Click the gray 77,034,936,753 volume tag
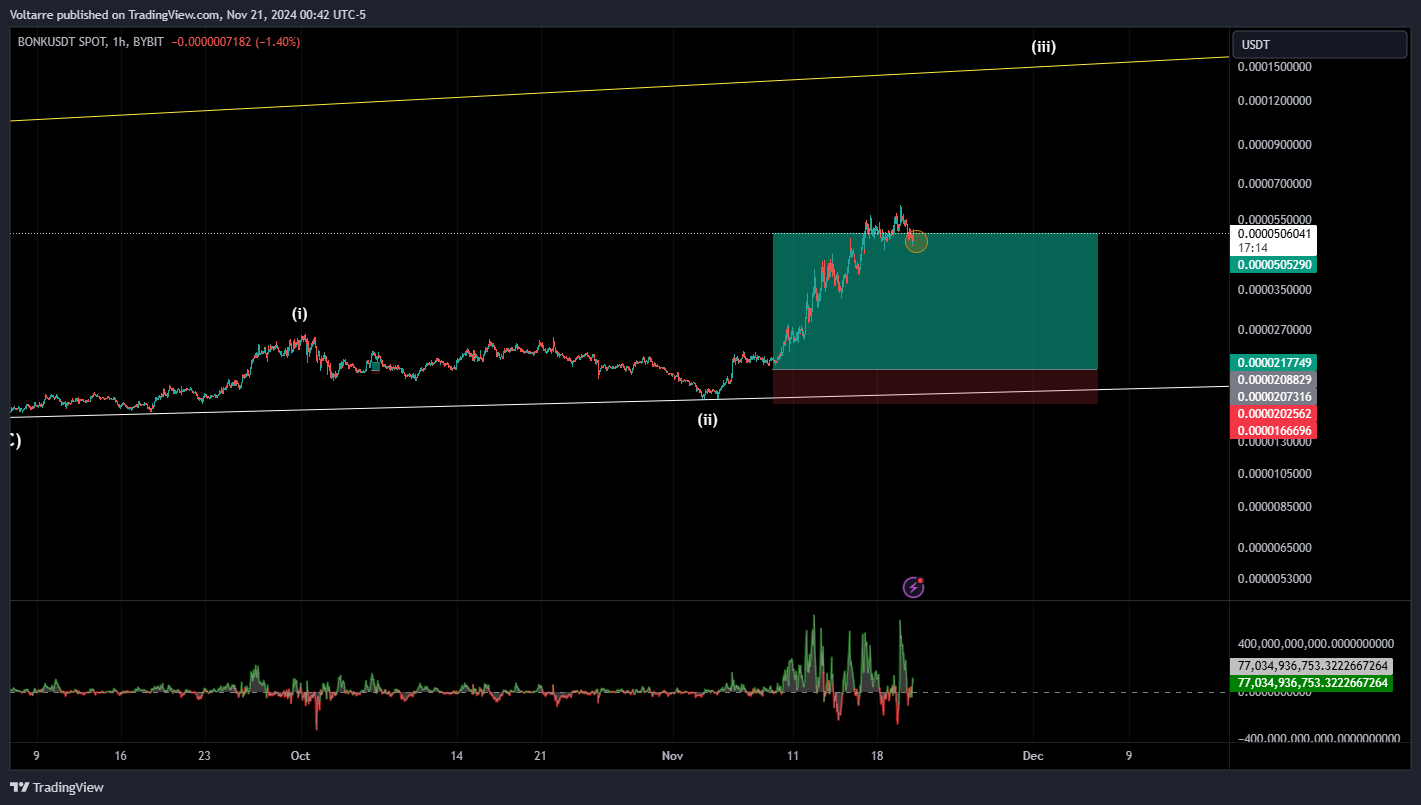1421x805 pixels. [x=1312, y=666]
